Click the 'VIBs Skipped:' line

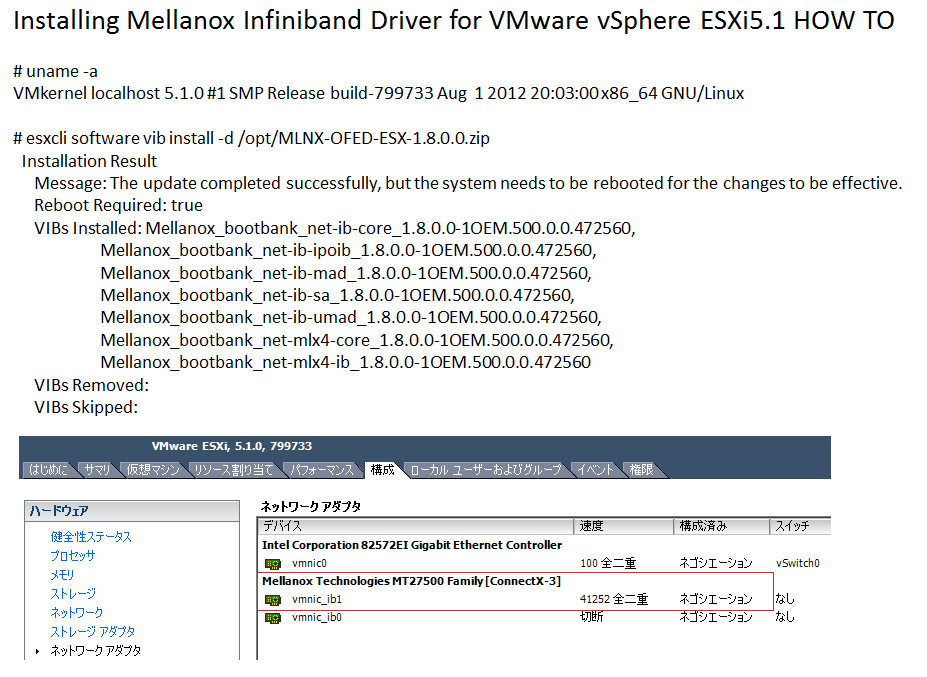[86, 407]
